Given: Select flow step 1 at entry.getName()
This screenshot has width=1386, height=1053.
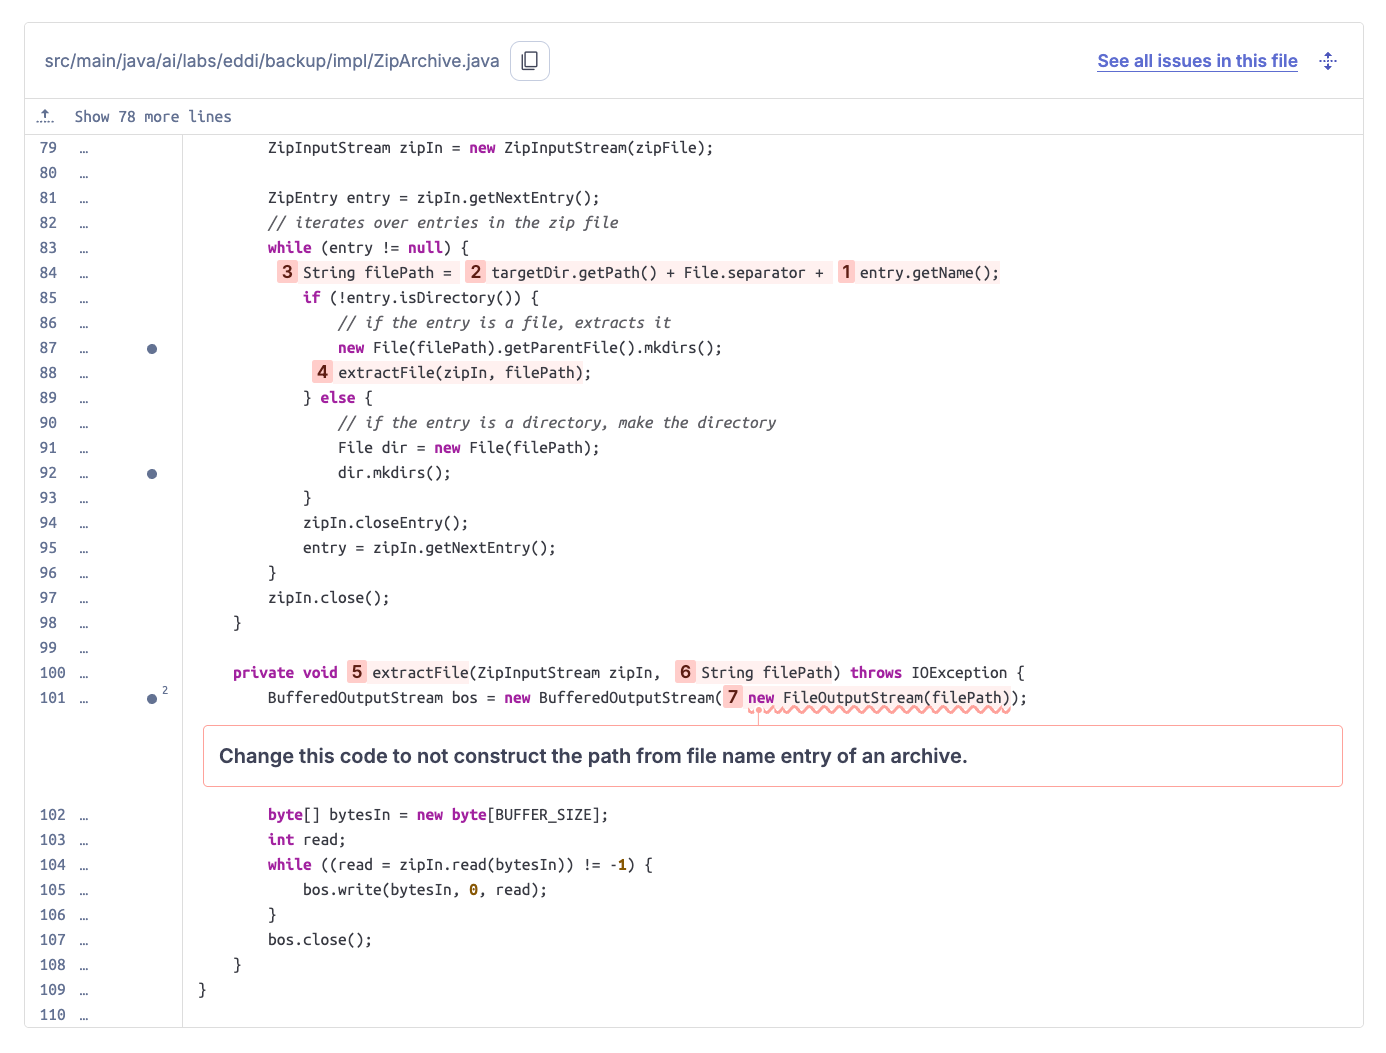Looking at the screenshot, I should 846,272.
